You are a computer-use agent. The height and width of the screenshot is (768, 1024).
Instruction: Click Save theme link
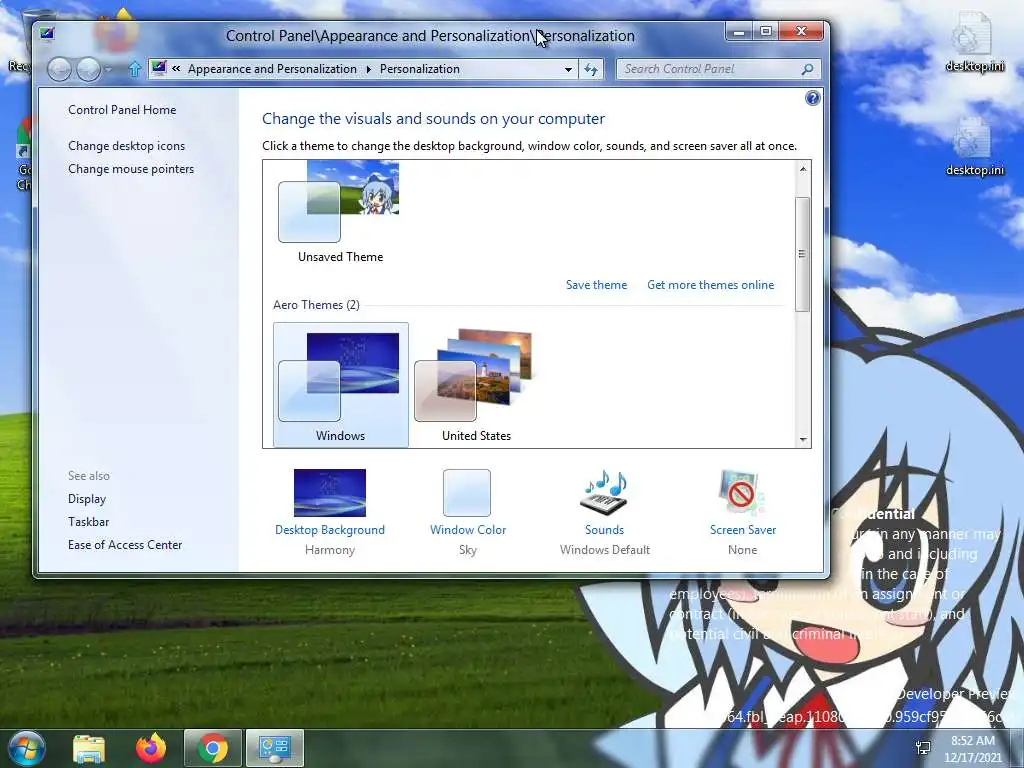coord(596,285)
